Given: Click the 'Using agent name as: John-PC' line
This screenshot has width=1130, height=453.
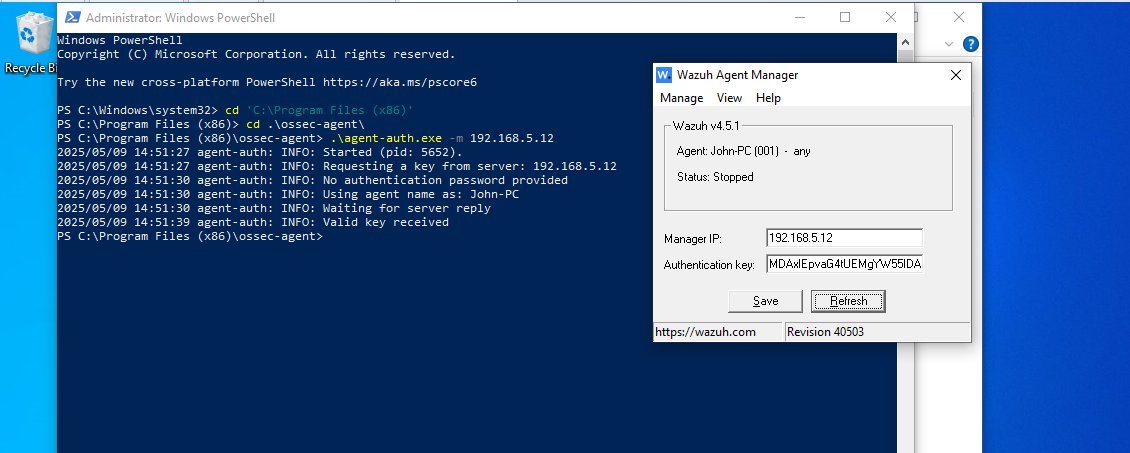Looking at the screenshot, I should [x=288, y=194].
